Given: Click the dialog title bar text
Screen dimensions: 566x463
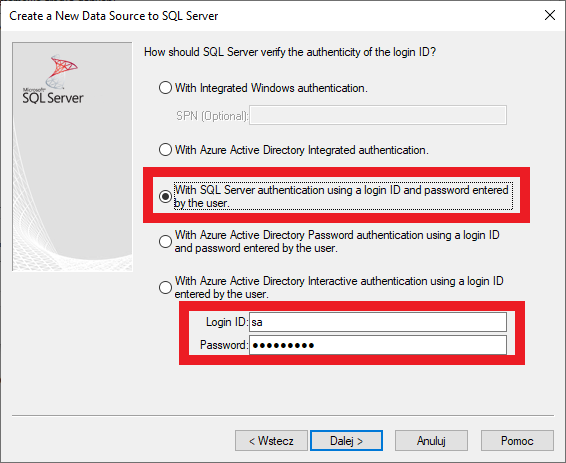Looking at the screenshot, I should 114,16.
